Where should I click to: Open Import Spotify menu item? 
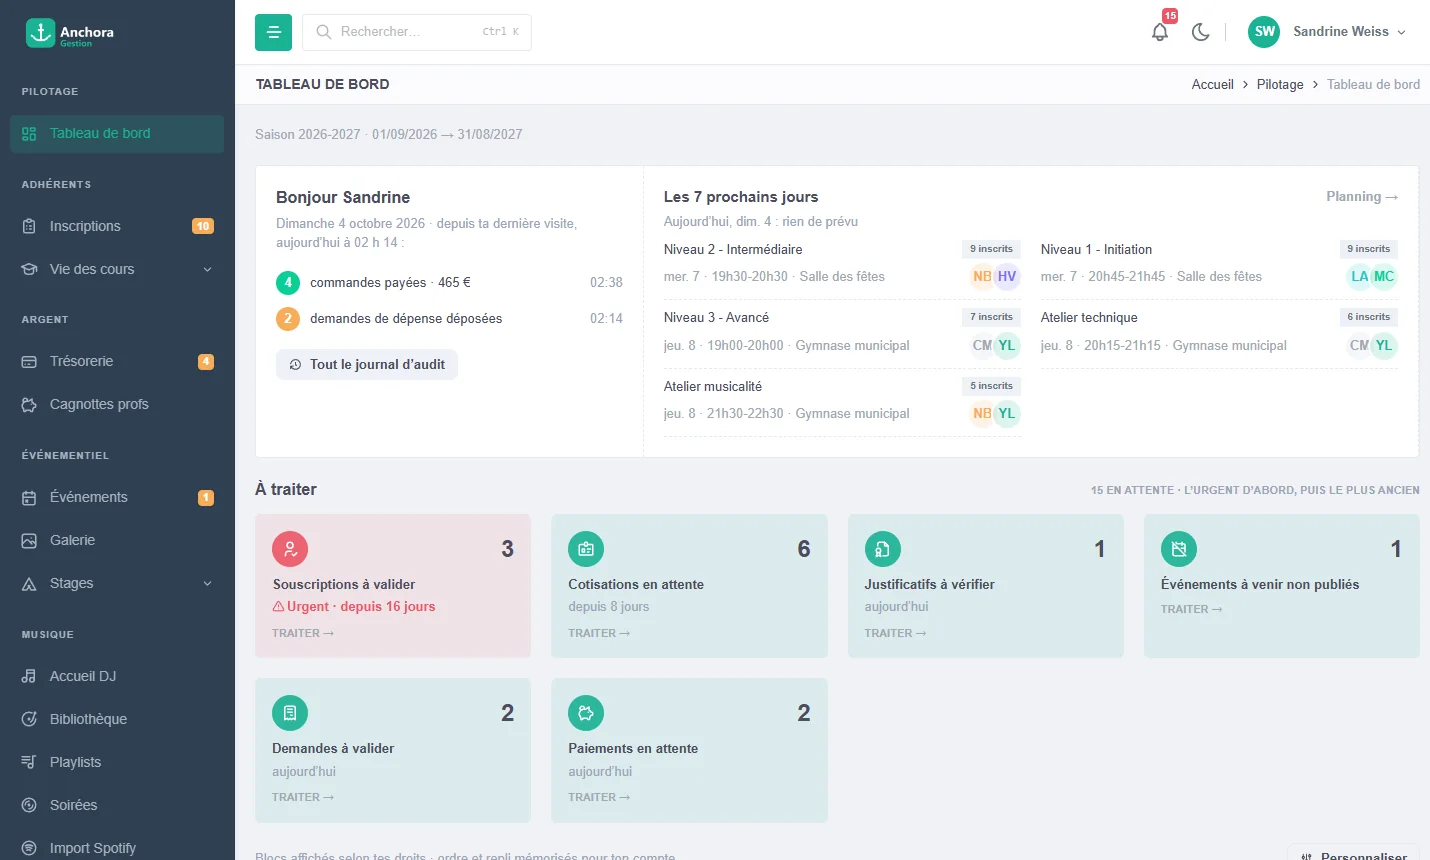coord(117,848)
